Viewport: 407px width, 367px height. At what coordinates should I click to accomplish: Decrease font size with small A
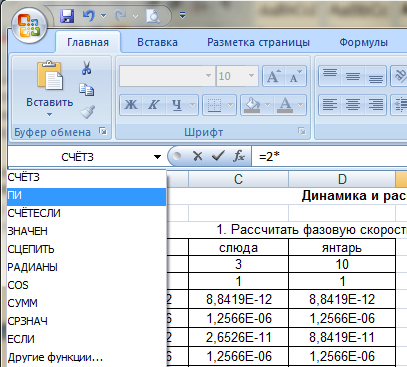pyautogui.click(x=295, y=76)
